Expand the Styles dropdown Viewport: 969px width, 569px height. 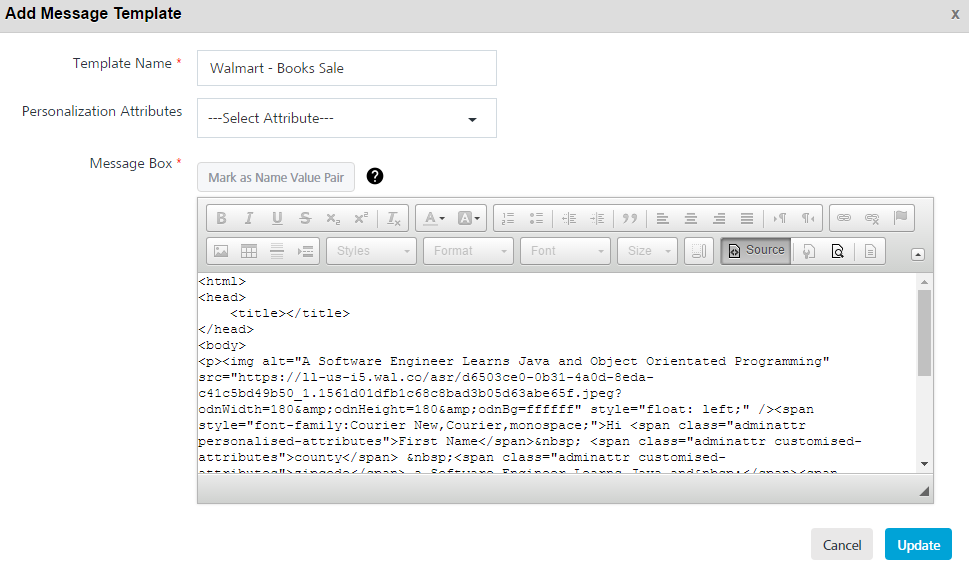(x=371, y=251)
